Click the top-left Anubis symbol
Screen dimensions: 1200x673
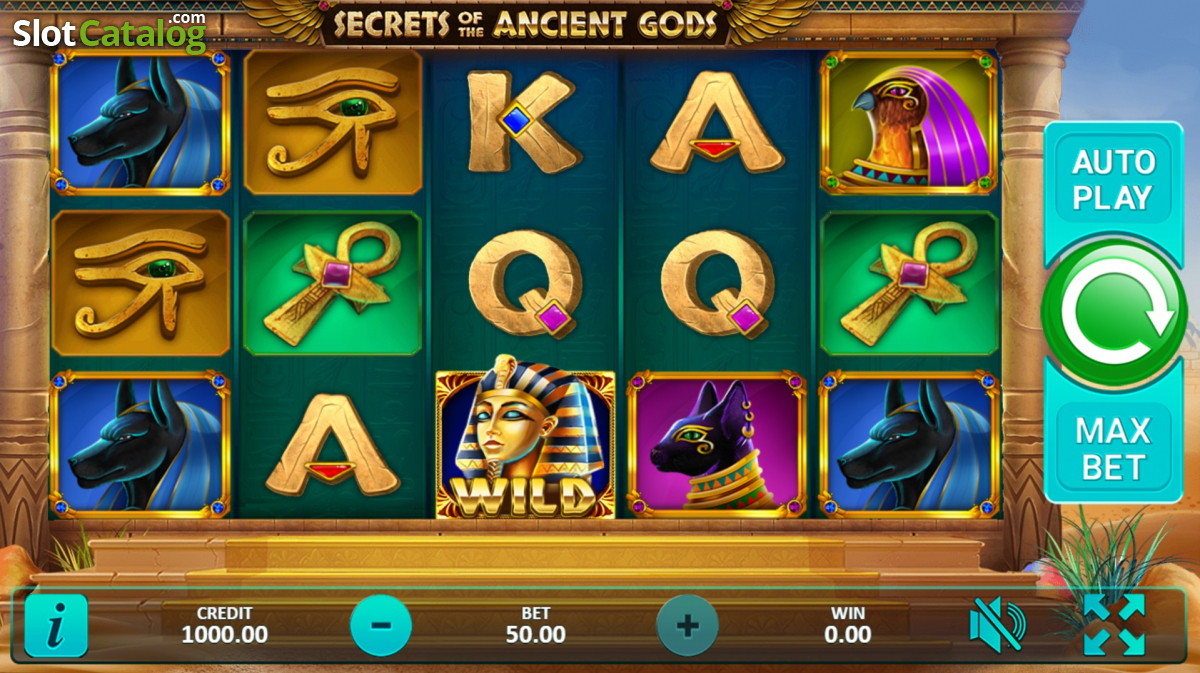[140, 123]
